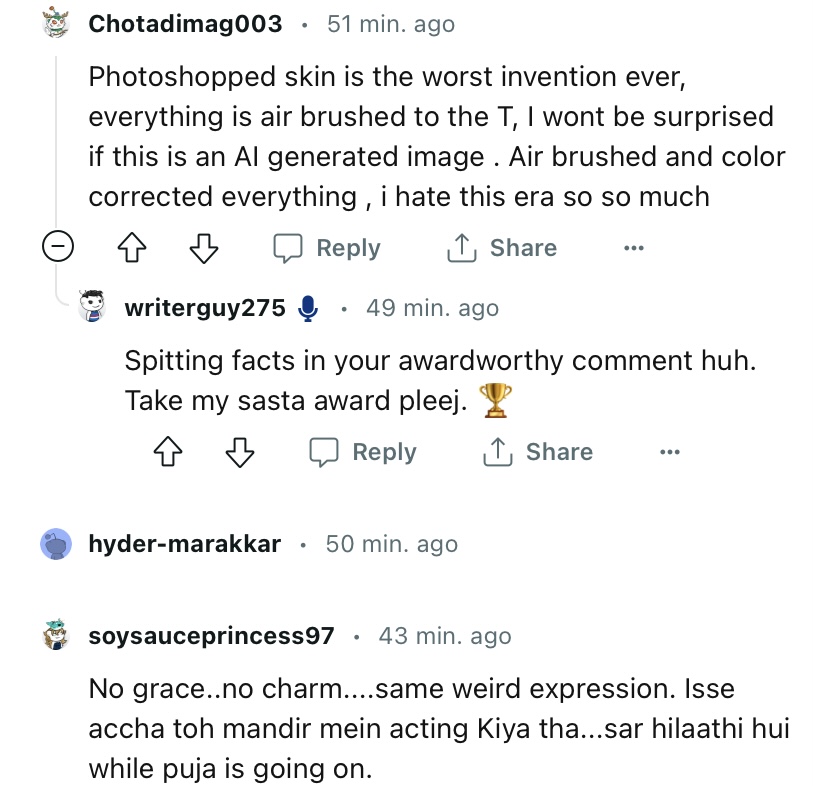This screenshot has height=786, width=814.
Task: Share writerguy275's reply
Action: (538, 452)
